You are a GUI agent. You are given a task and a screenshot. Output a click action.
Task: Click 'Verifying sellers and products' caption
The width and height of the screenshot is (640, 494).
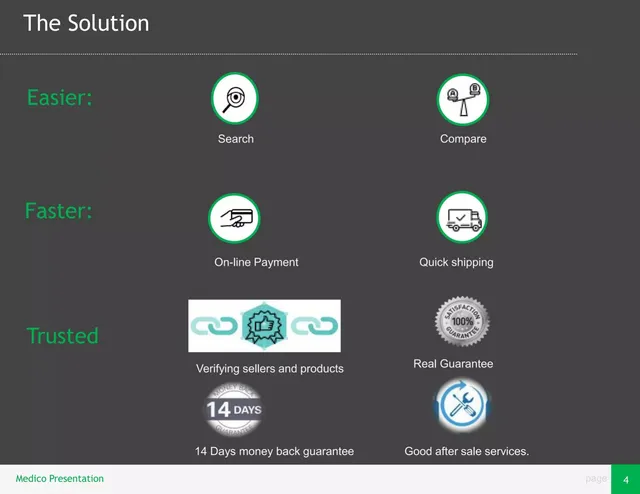tap(269, 369)
